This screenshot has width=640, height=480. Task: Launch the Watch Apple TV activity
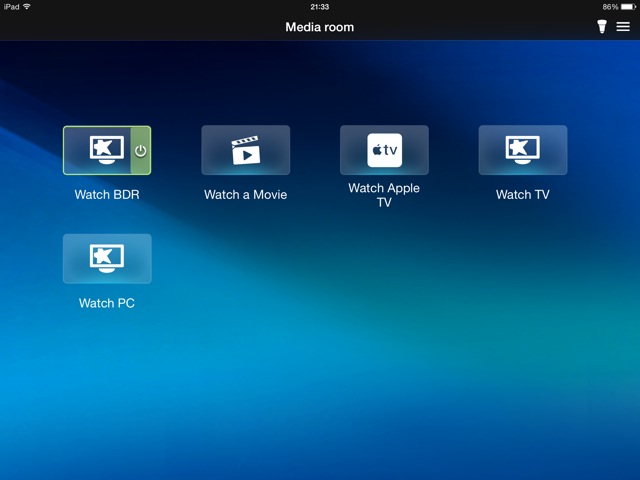(x=384, y=150)
